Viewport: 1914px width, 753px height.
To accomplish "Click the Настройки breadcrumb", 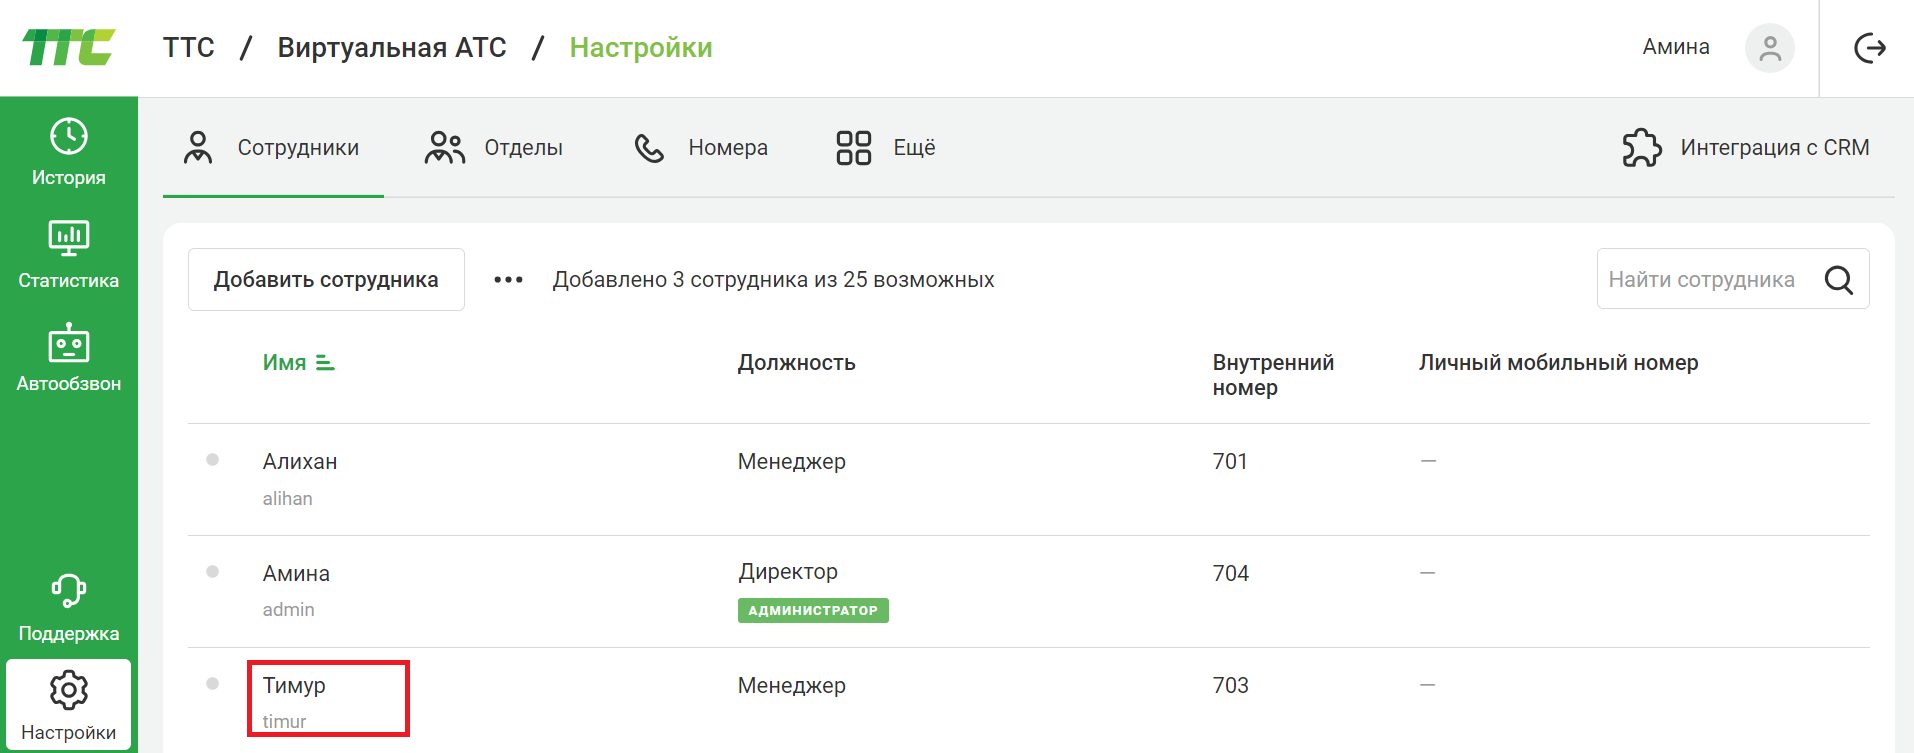I will pos(641,47).
